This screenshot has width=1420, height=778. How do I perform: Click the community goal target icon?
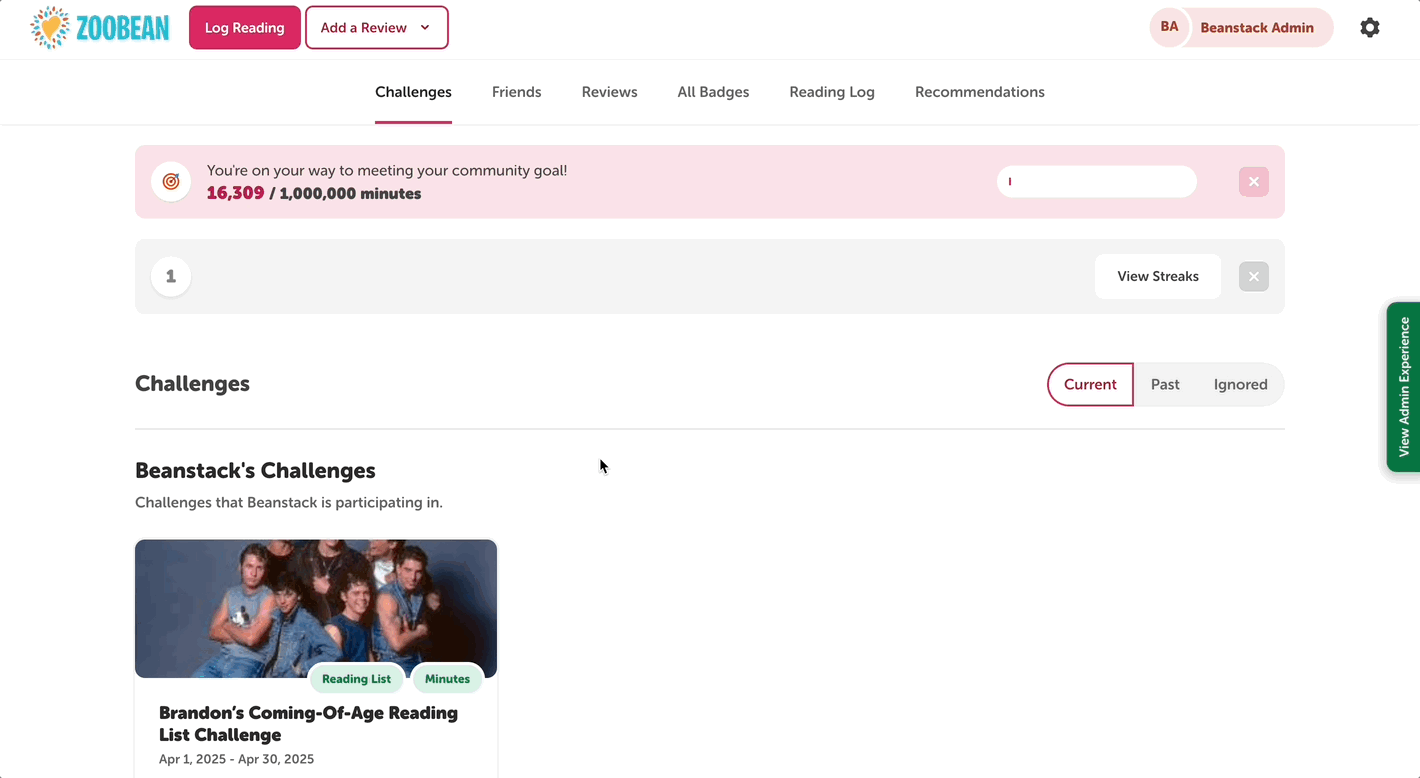pyautogui.click(x=170, y=181)
